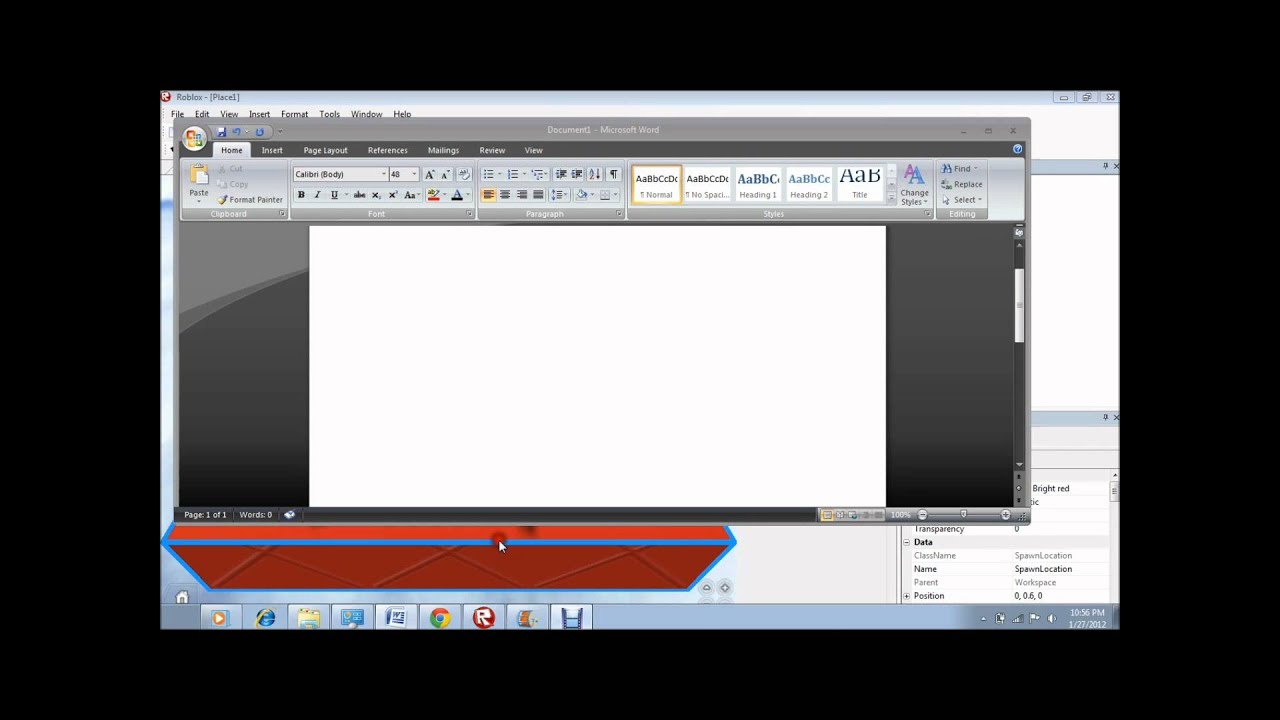Open the Calibri (Body) font name dropdown
Image resolution: width=1280 pixels, height=720 pixels.
tap(383, 174)
